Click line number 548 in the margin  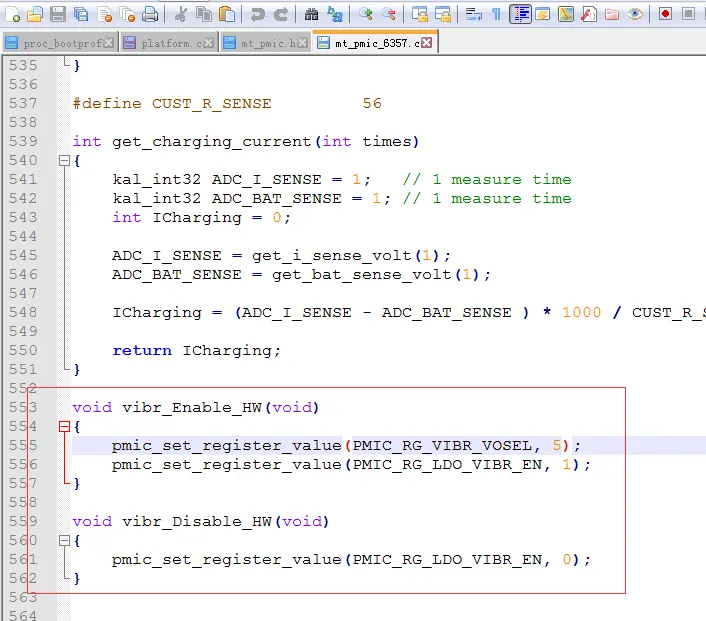coord(23,313)
